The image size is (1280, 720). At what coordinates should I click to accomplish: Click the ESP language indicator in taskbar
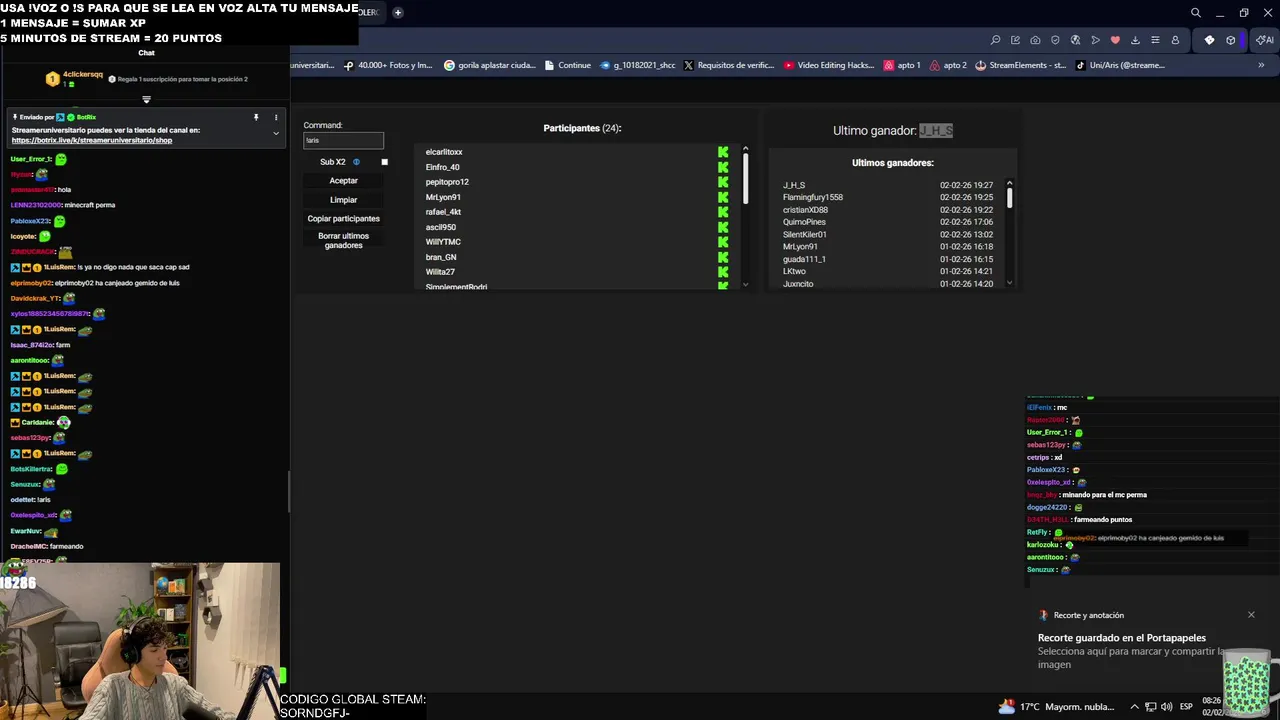pyautogui.click(x=1186, y=707)
